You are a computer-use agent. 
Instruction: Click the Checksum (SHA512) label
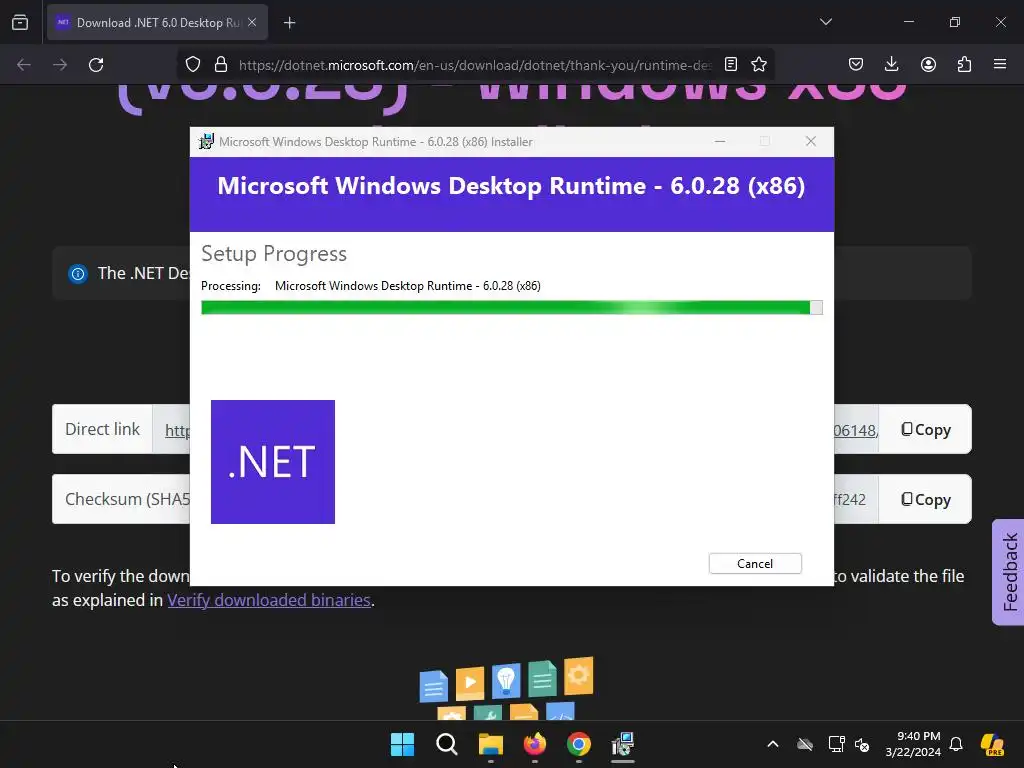[x=127, y=499]
